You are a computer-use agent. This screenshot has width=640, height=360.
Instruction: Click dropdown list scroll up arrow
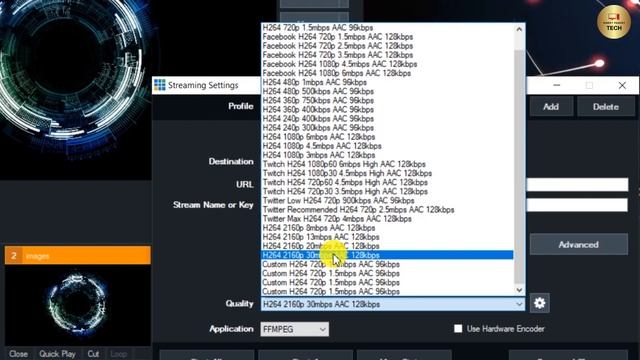click(x=519, y=29)
